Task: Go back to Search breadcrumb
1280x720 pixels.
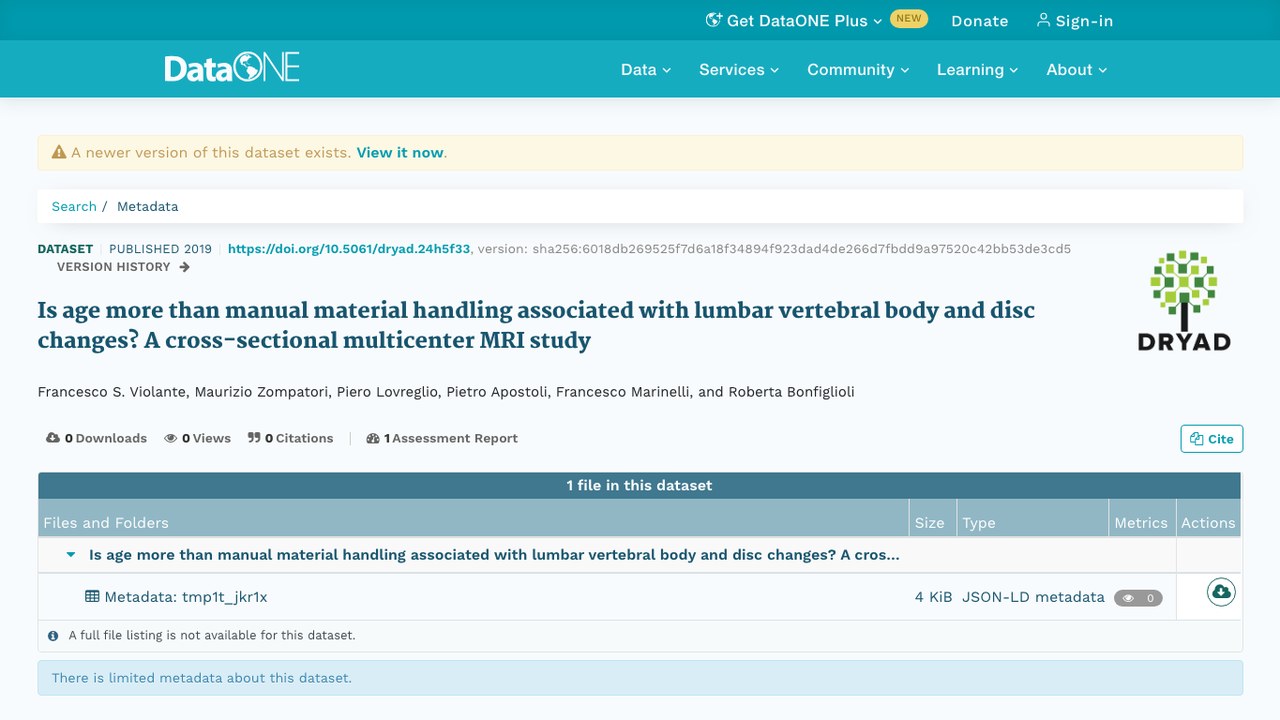Action: [x=74, y=206]
